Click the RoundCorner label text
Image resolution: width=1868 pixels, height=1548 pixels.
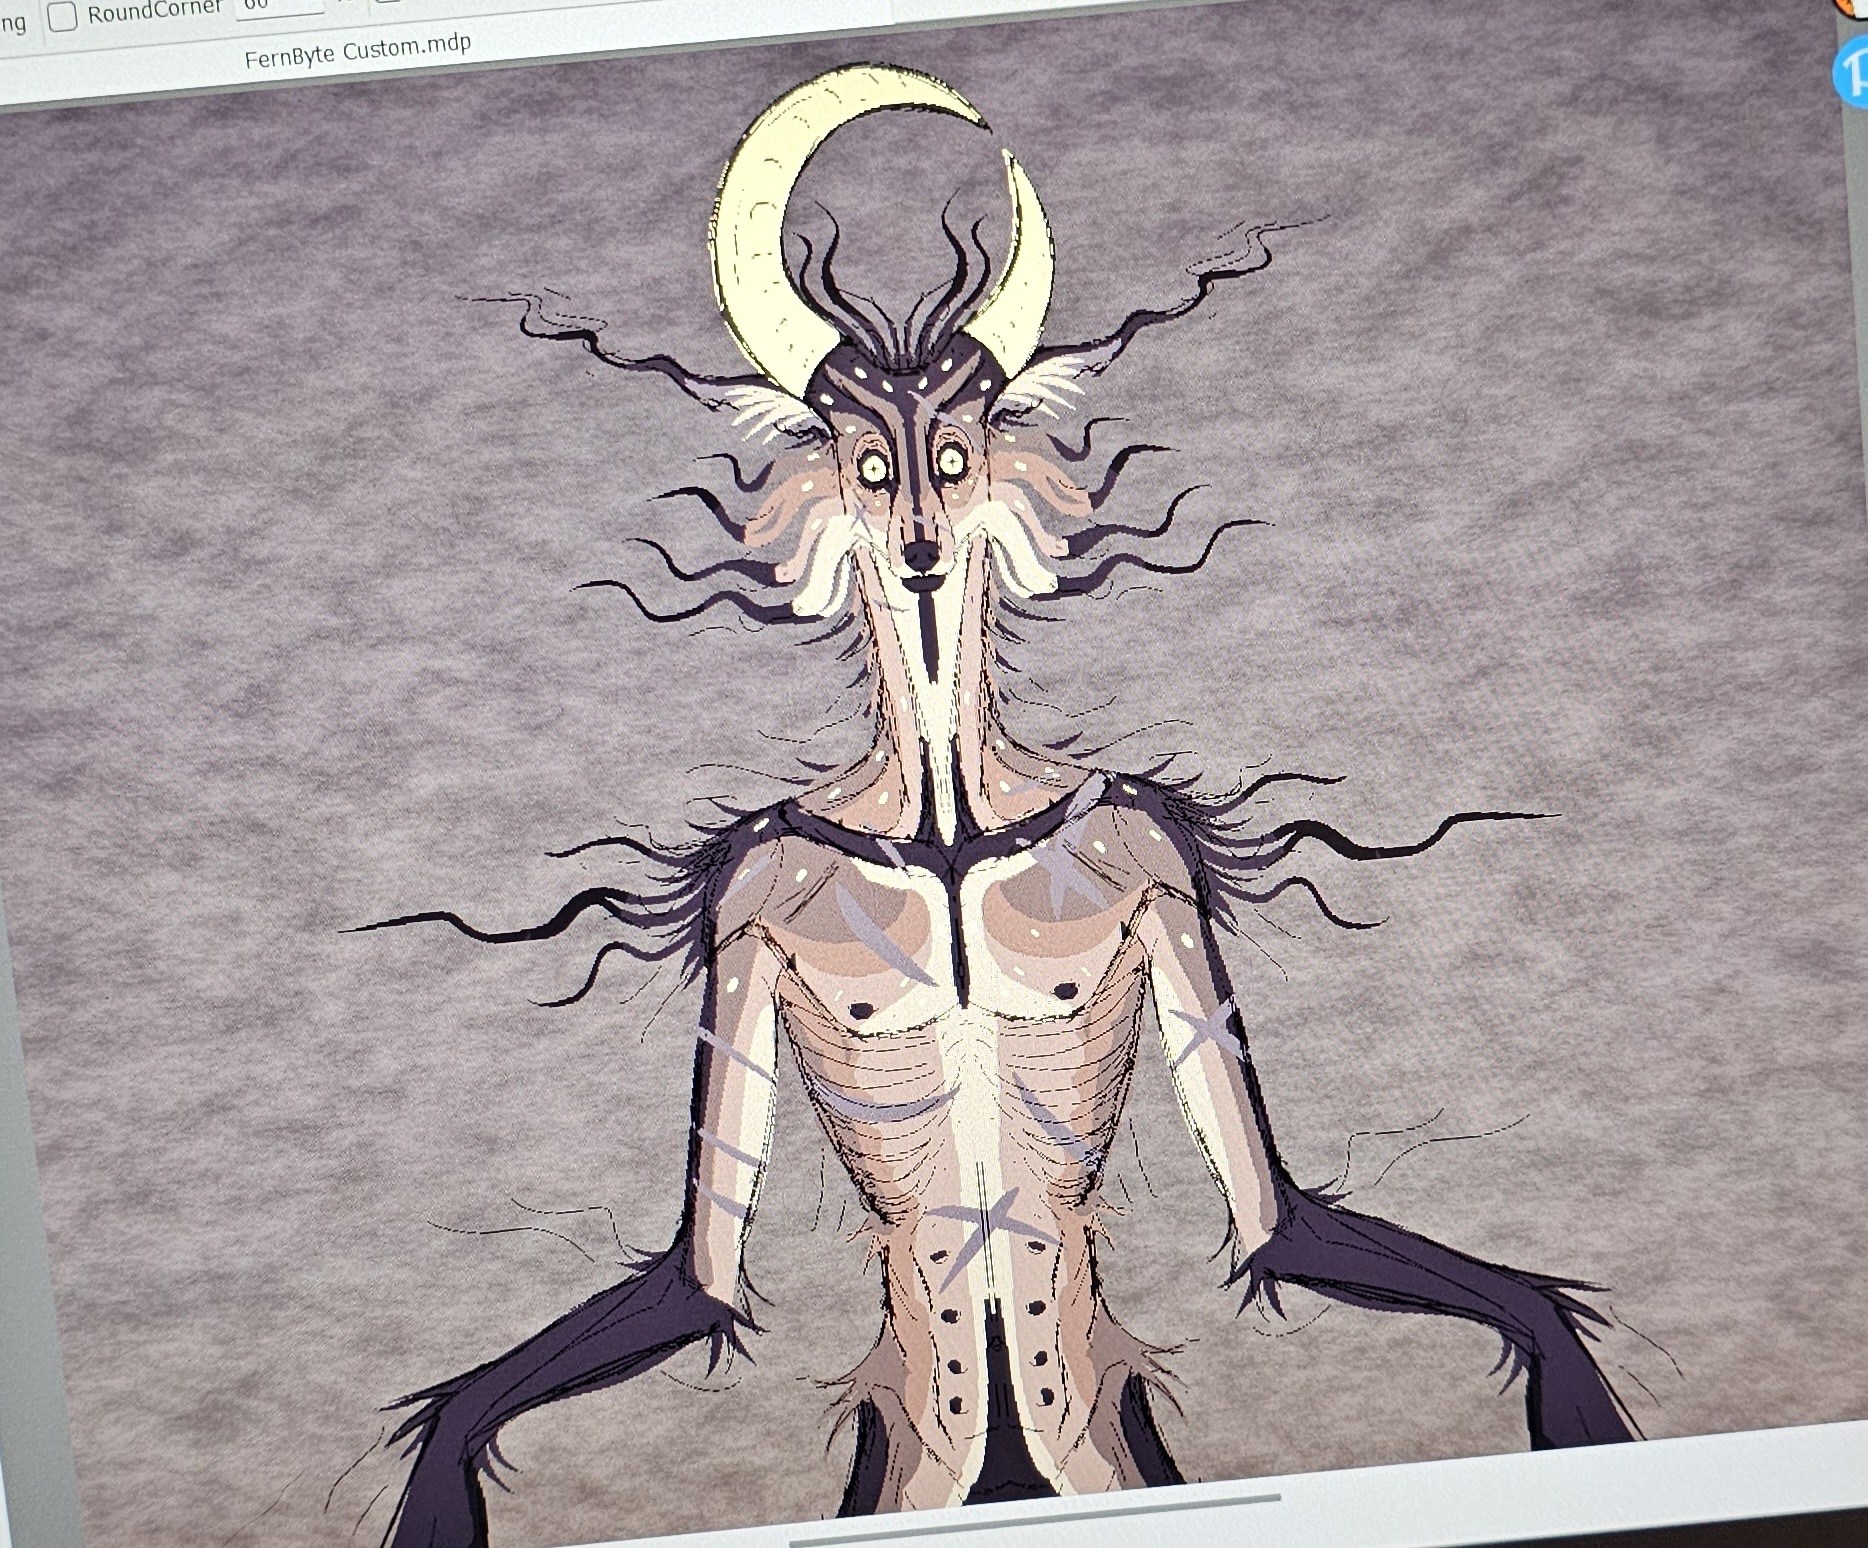tap(154, 12)
